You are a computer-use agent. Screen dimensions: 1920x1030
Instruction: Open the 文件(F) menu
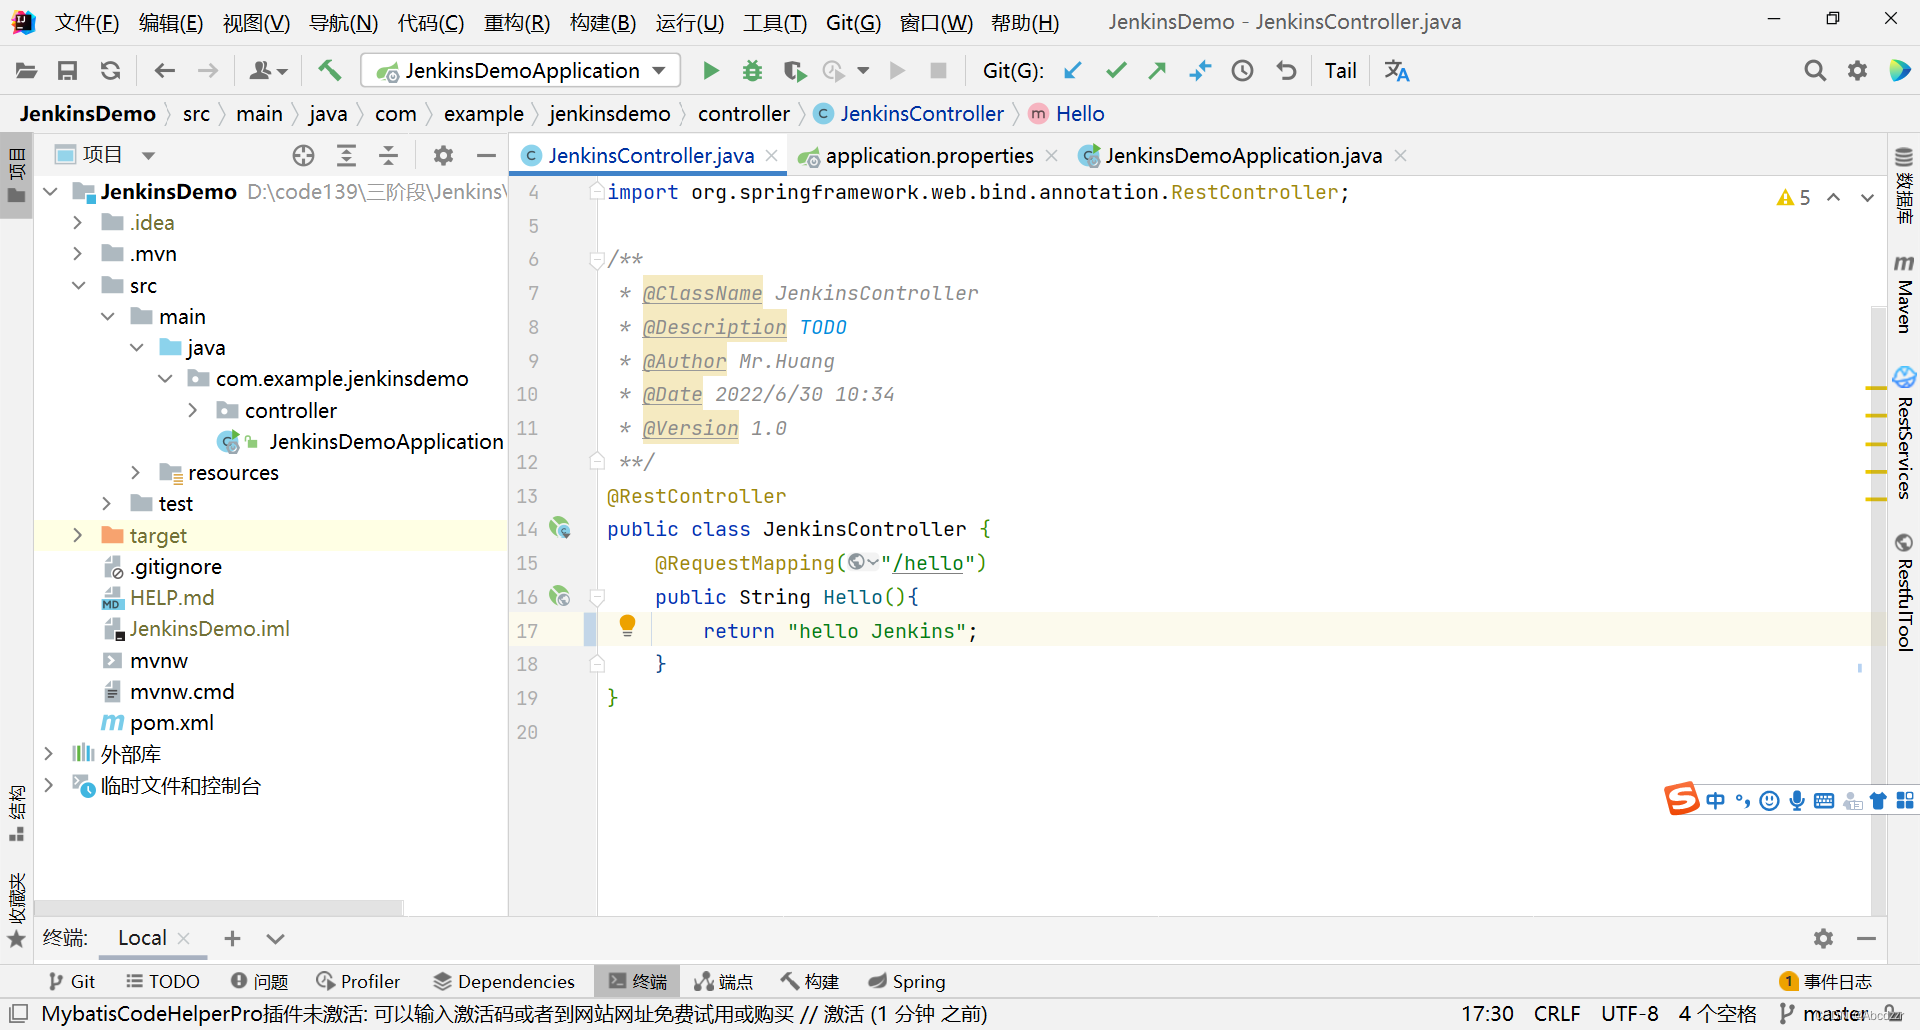click(87, 22)
